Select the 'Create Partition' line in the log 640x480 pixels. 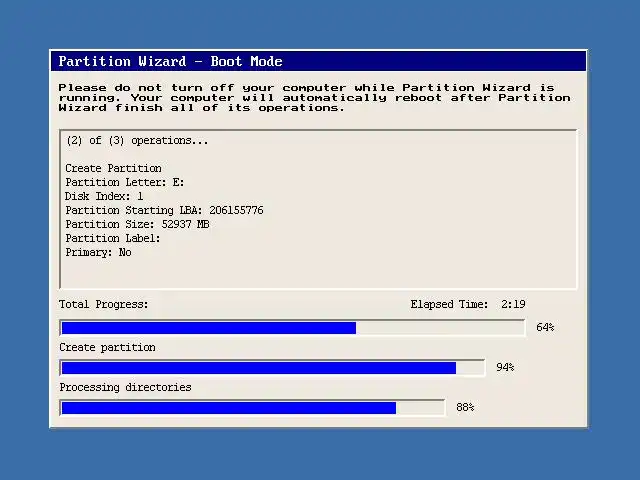coord(113,168)
